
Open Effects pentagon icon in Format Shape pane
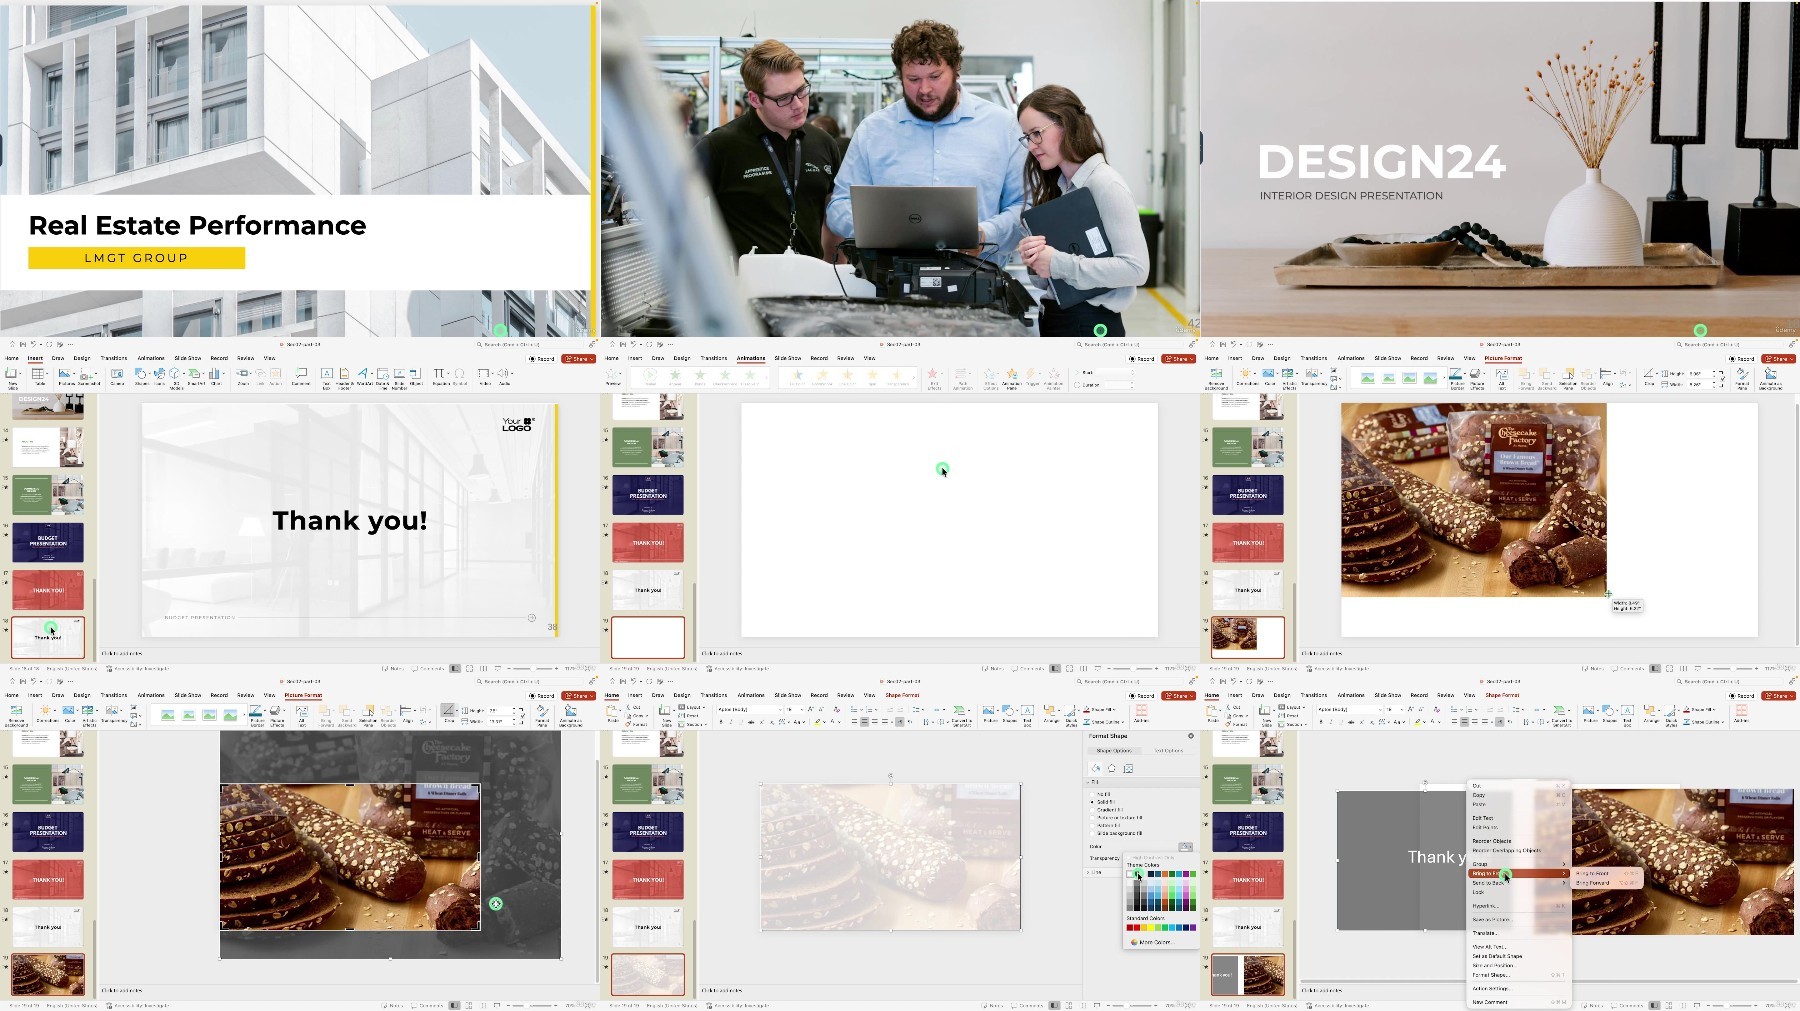click(x=1111, y=768)
